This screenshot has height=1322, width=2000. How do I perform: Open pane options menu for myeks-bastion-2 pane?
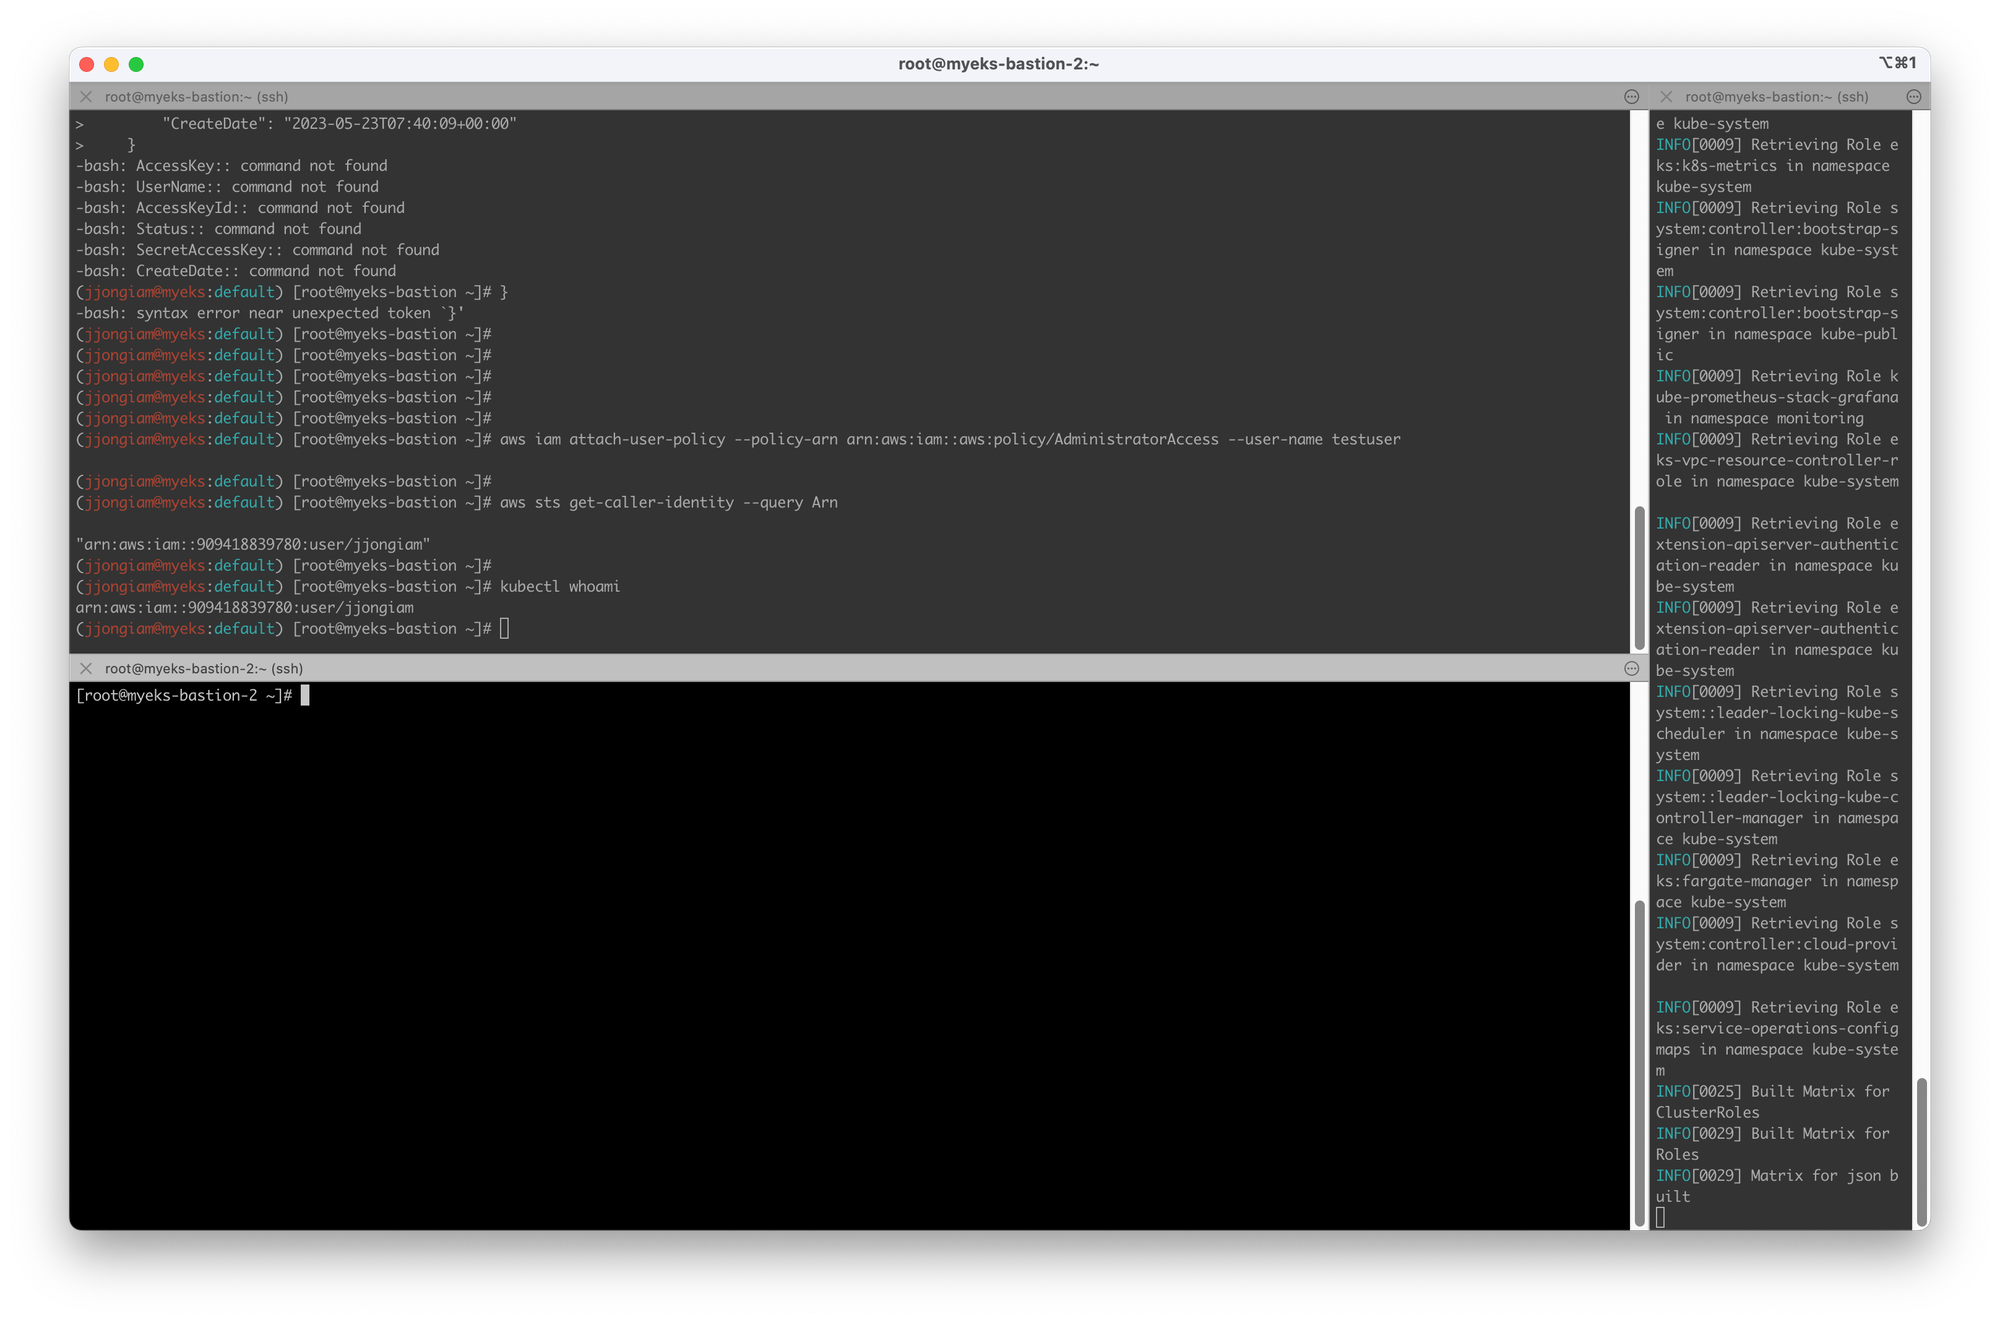tap(1631, 669)
